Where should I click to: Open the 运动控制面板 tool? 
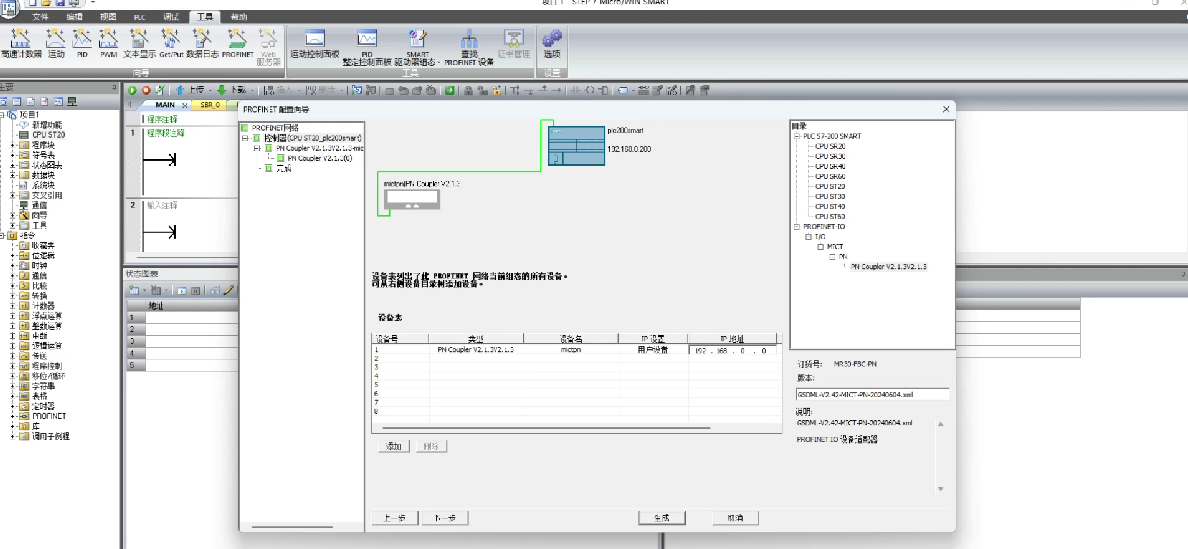(x=315, y=44)
